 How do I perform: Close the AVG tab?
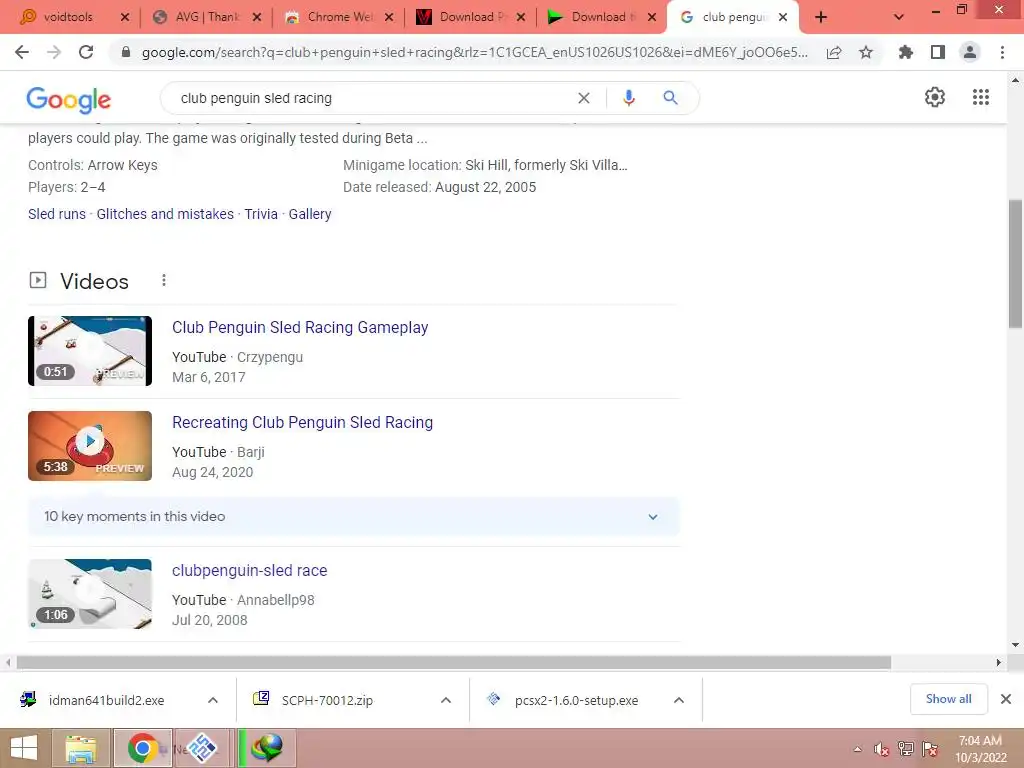(x=257, y=18)
